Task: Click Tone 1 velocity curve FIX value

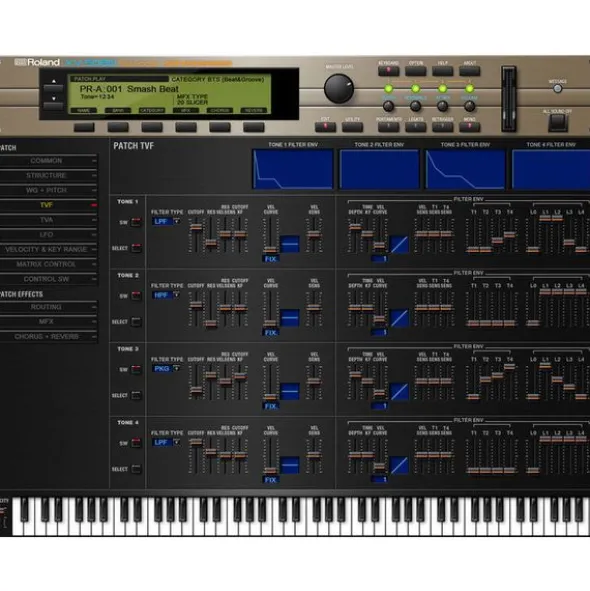Action: tap(271, 259)
